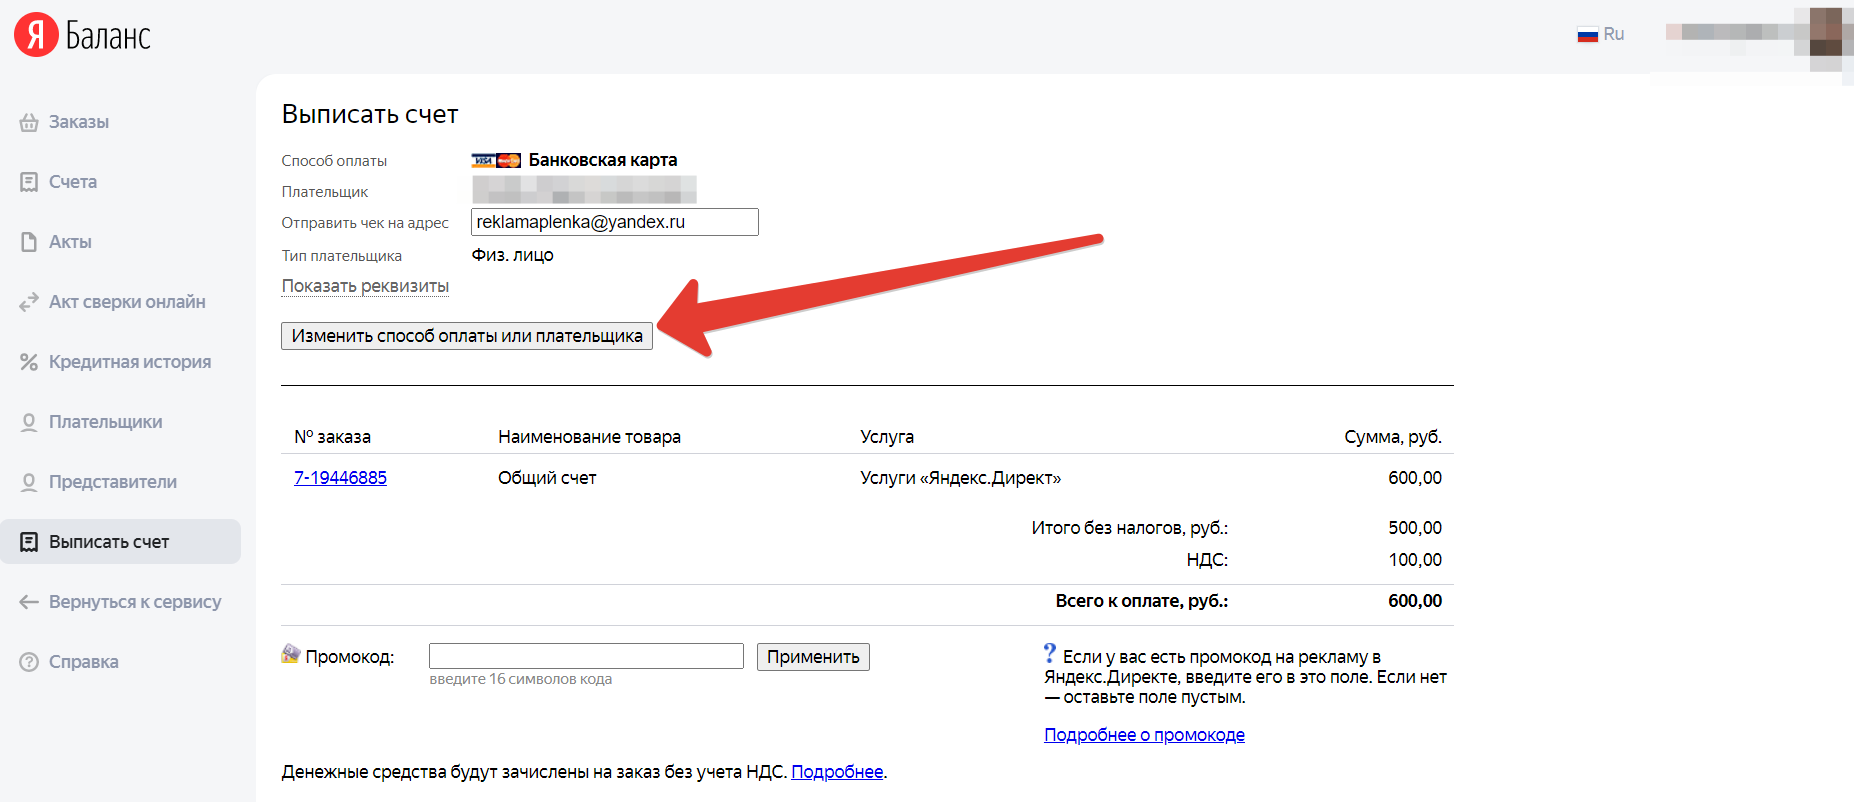Click the Выписать счет page heading

pyautogui.click(x=370, y=114)
